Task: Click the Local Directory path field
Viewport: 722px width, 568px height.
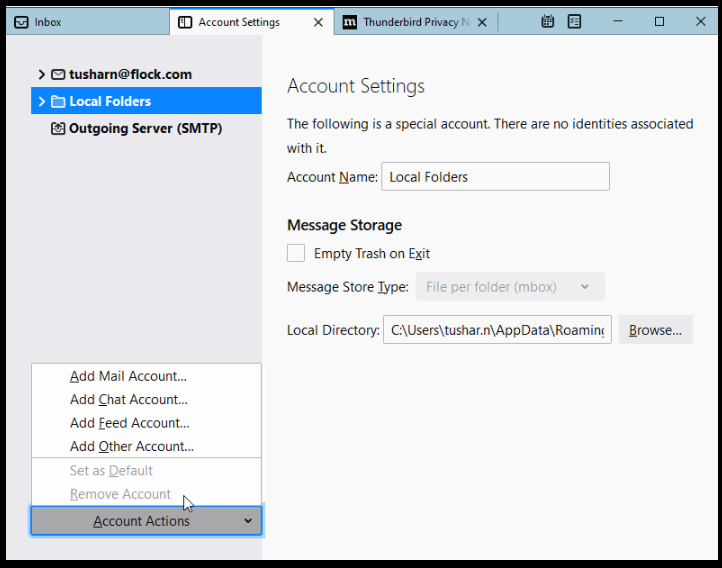Action: pyautogui.click(x=497, y=330)
